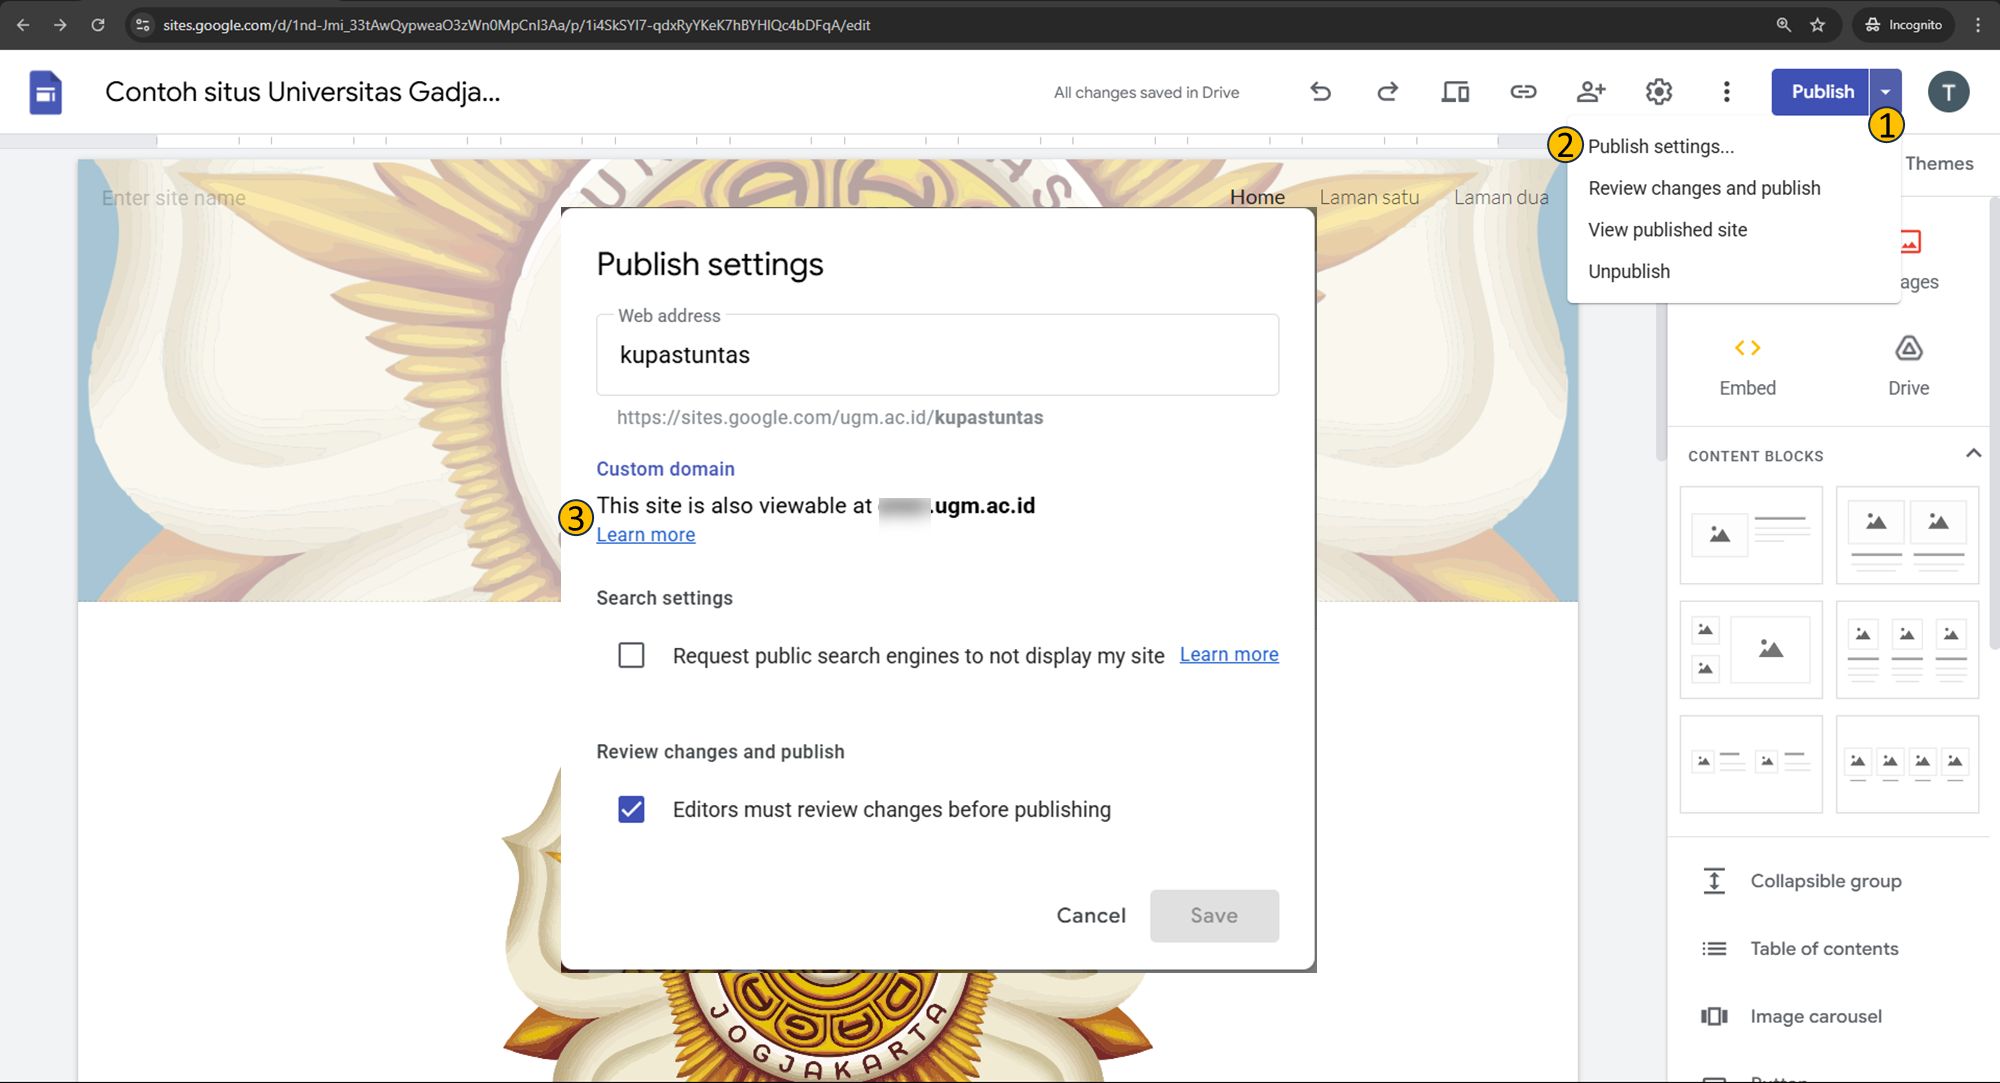
Task: Select image-left text-right content block
Action: click(1751, 535)
